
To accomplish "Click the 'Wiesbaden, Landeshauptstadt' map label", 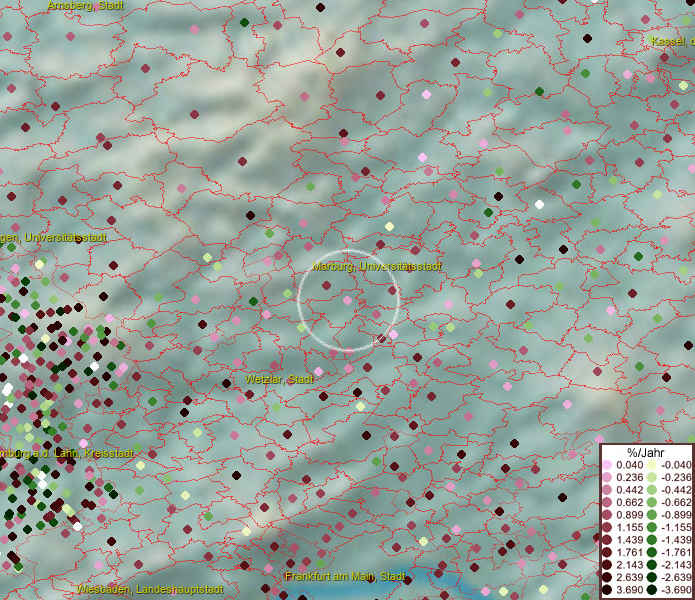I will [150, 589].
